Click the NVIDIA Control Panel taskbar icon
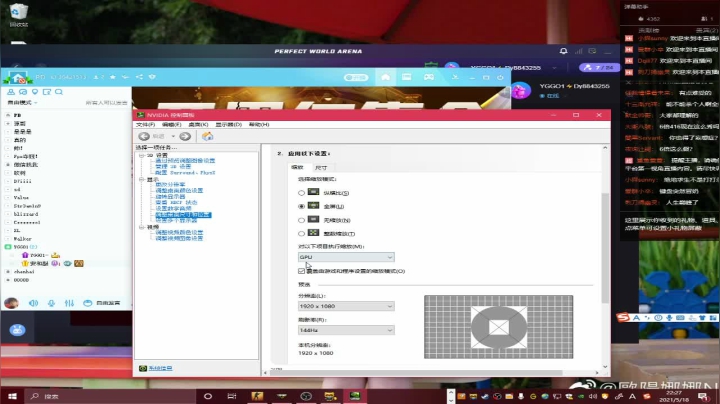Screen dimensions: 720x404 354,396
